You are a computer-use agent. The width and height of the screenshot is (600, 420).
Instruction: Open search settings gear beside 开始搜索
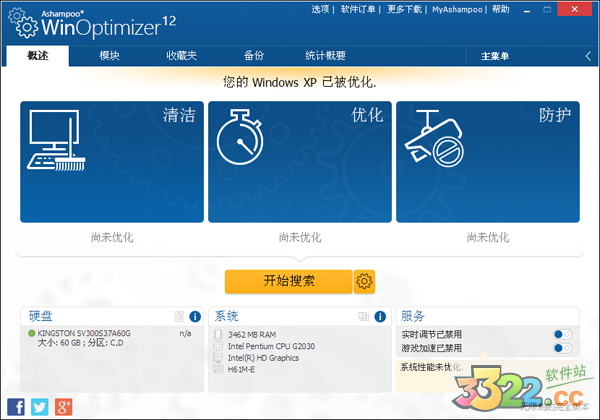click(364, 282)
